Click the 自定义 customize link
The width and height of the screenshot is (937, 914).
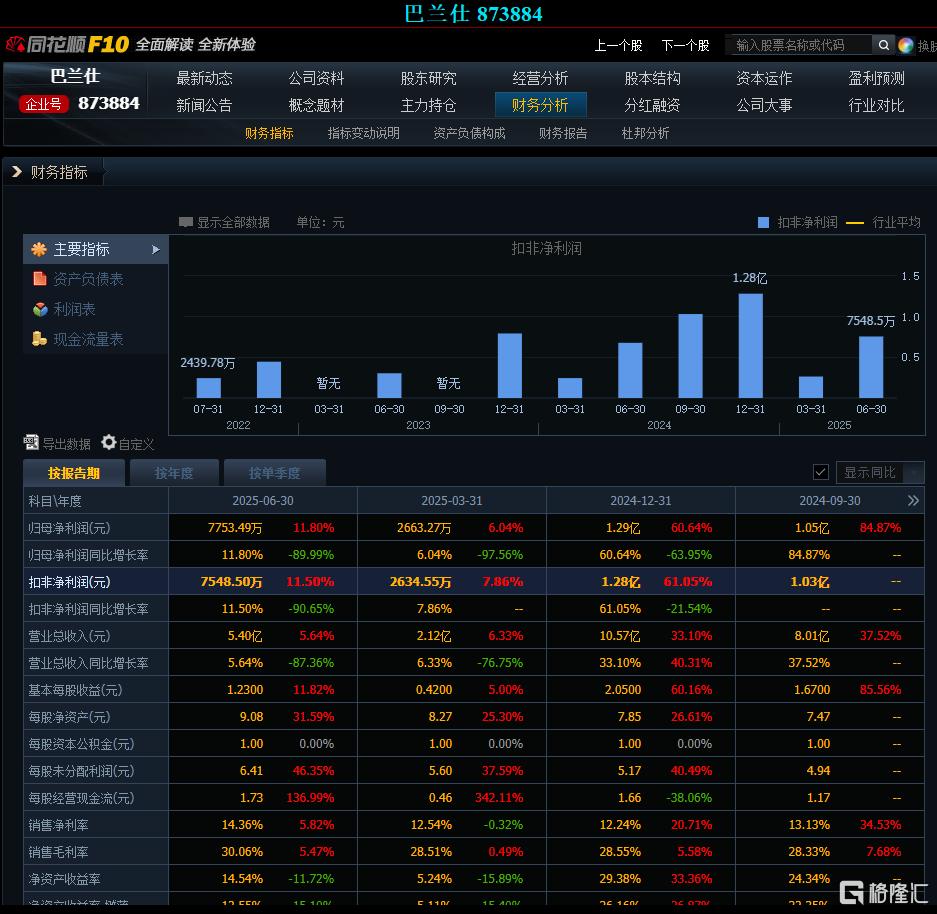[x=137, y=444]
